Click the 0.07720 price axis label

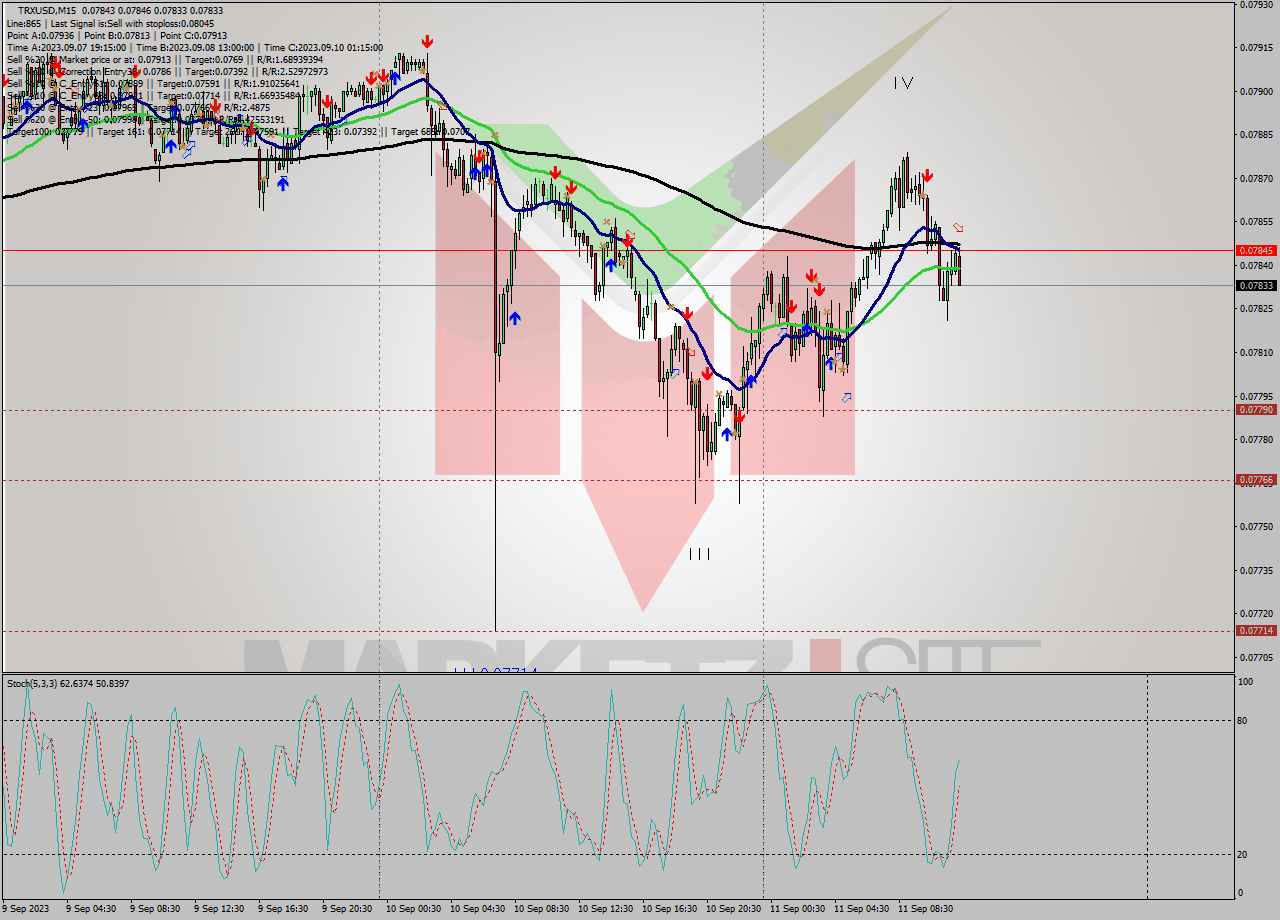tap(1256, 613)
